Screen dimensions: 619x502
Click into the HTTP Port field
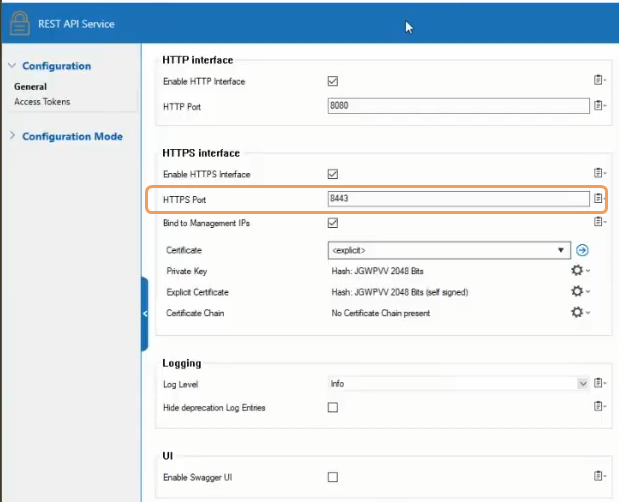click(x=457, y=105)
